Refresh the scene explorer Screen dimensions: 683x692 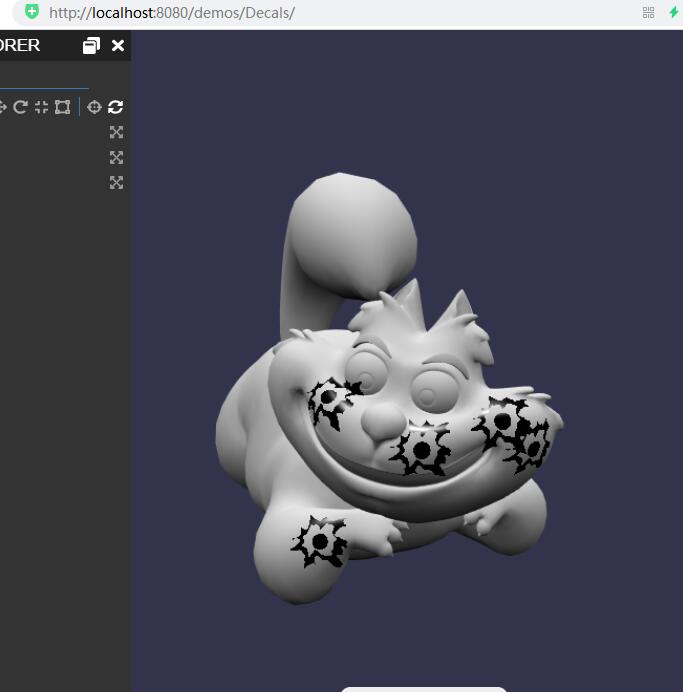[x=116, y=107]
